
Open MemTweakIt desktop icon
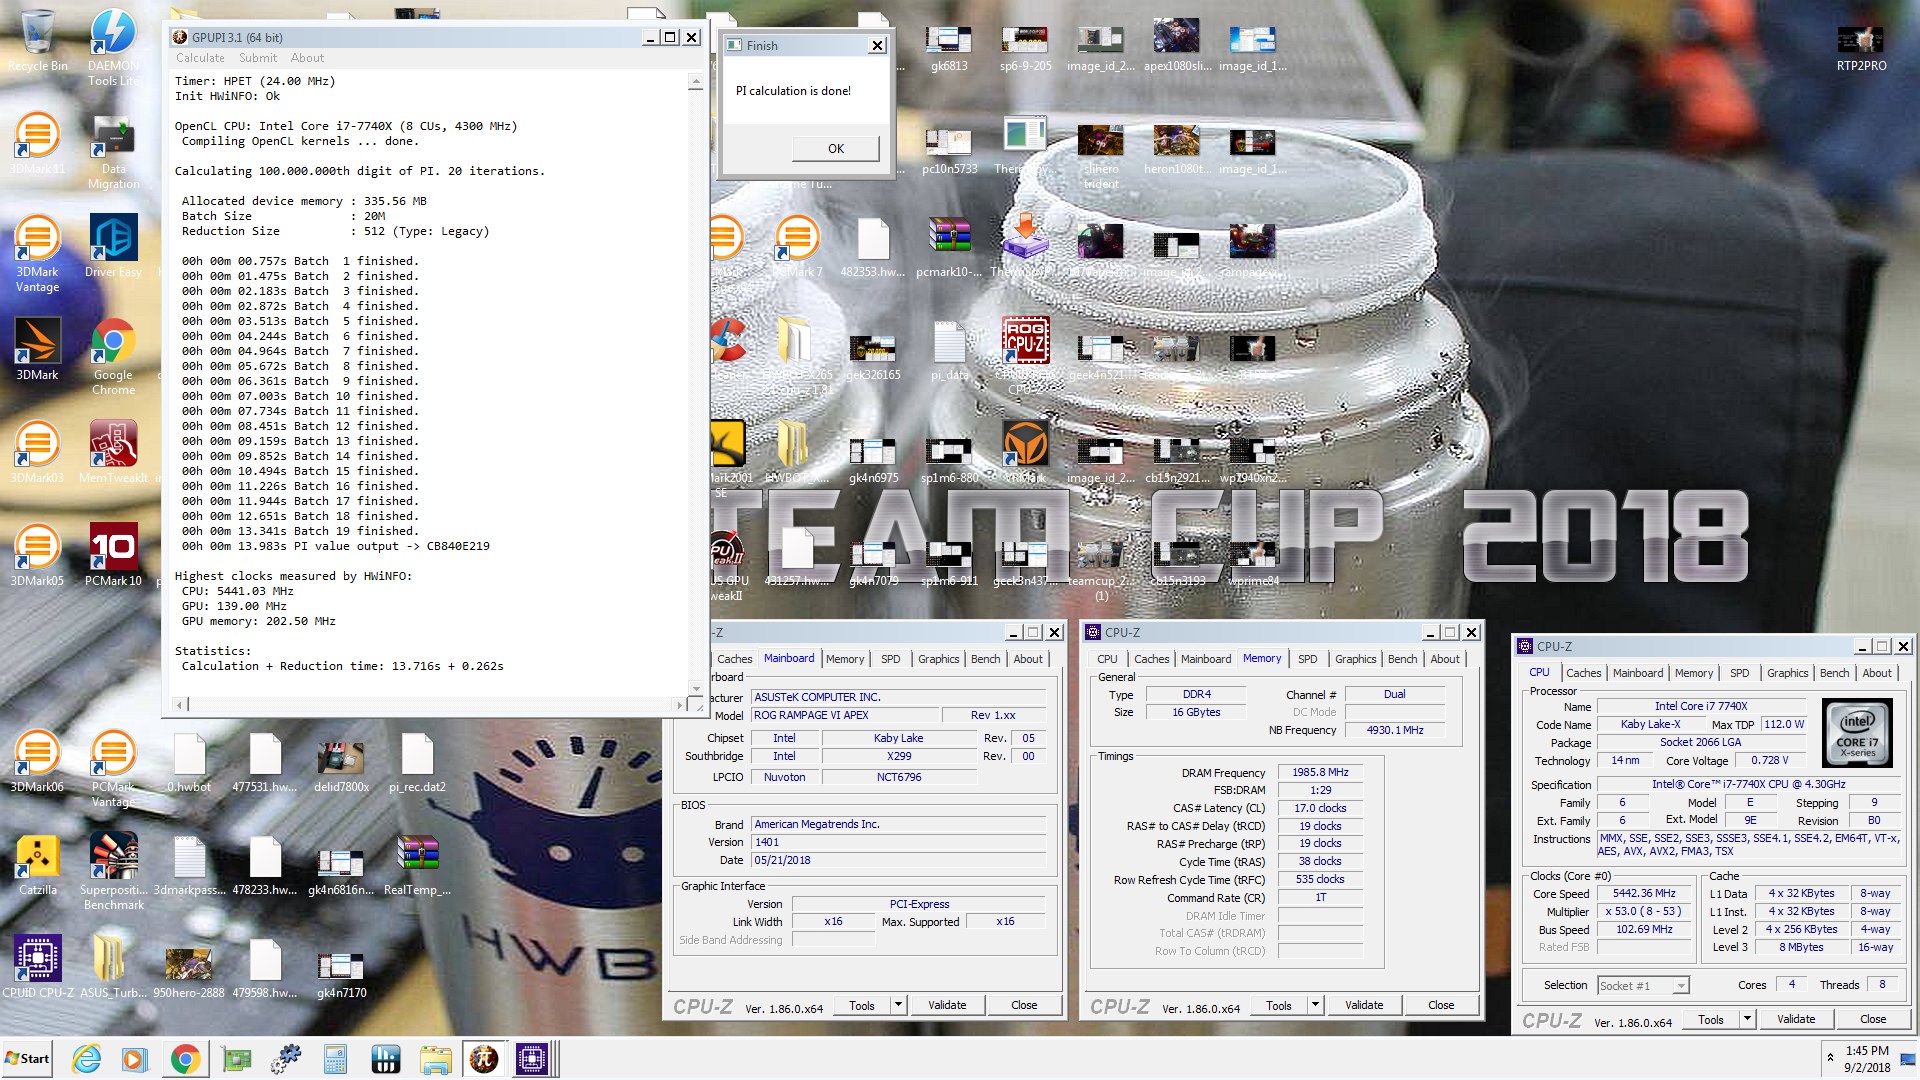coord(113,452)
